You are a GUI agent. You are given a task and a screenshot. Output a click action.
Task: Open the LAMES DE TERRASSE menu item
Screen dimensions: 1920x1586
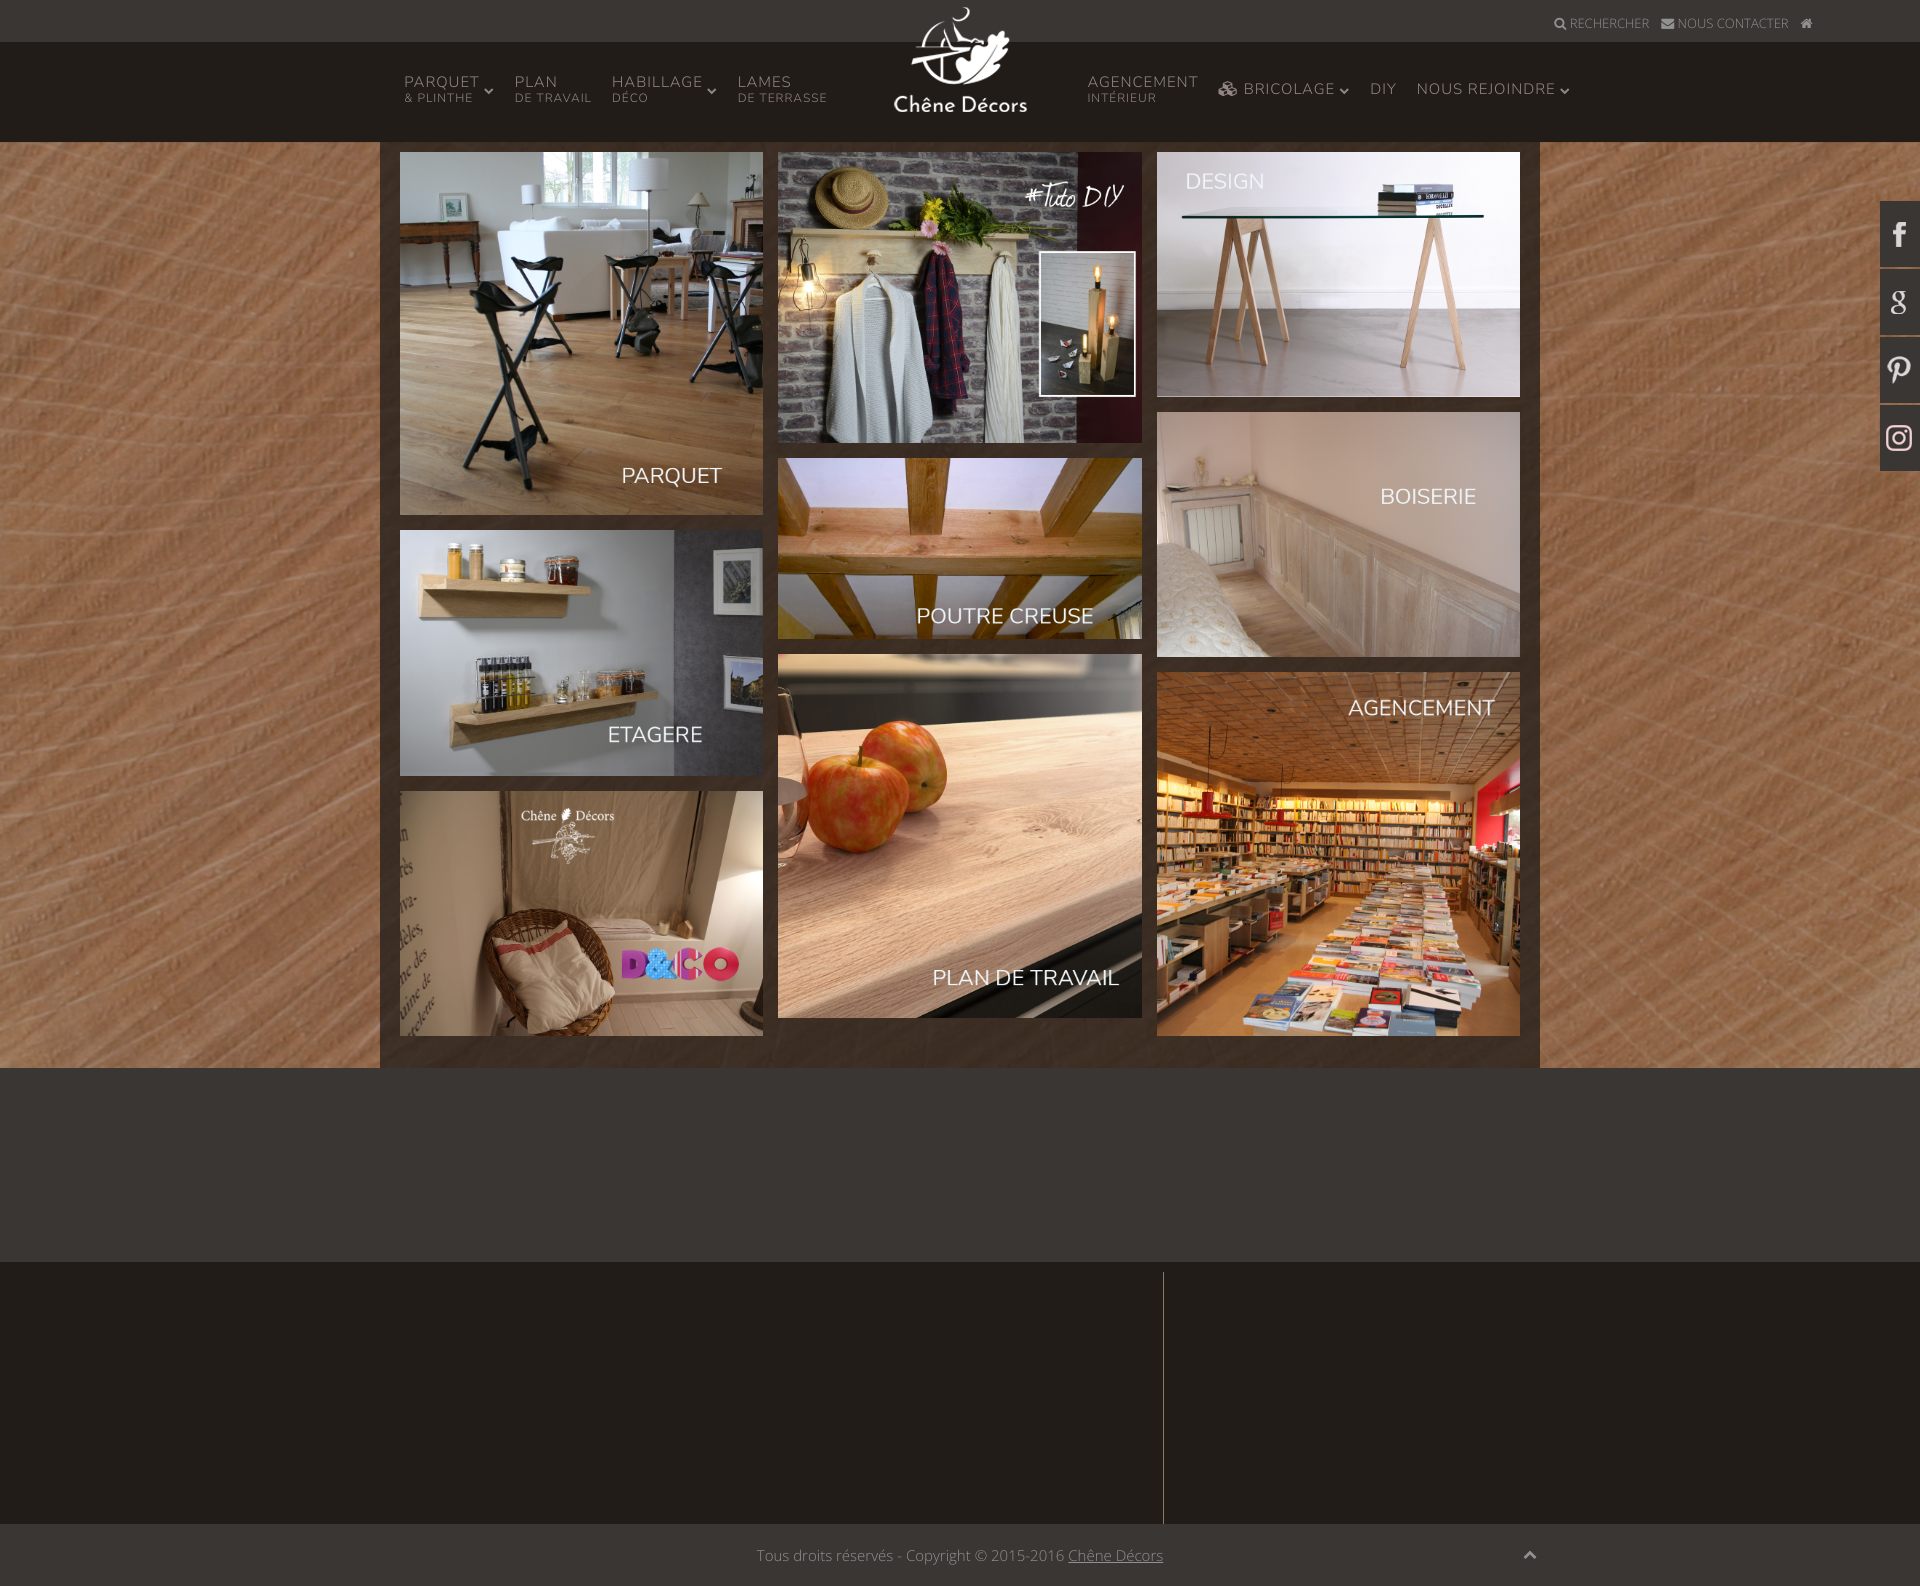point(782,89)
